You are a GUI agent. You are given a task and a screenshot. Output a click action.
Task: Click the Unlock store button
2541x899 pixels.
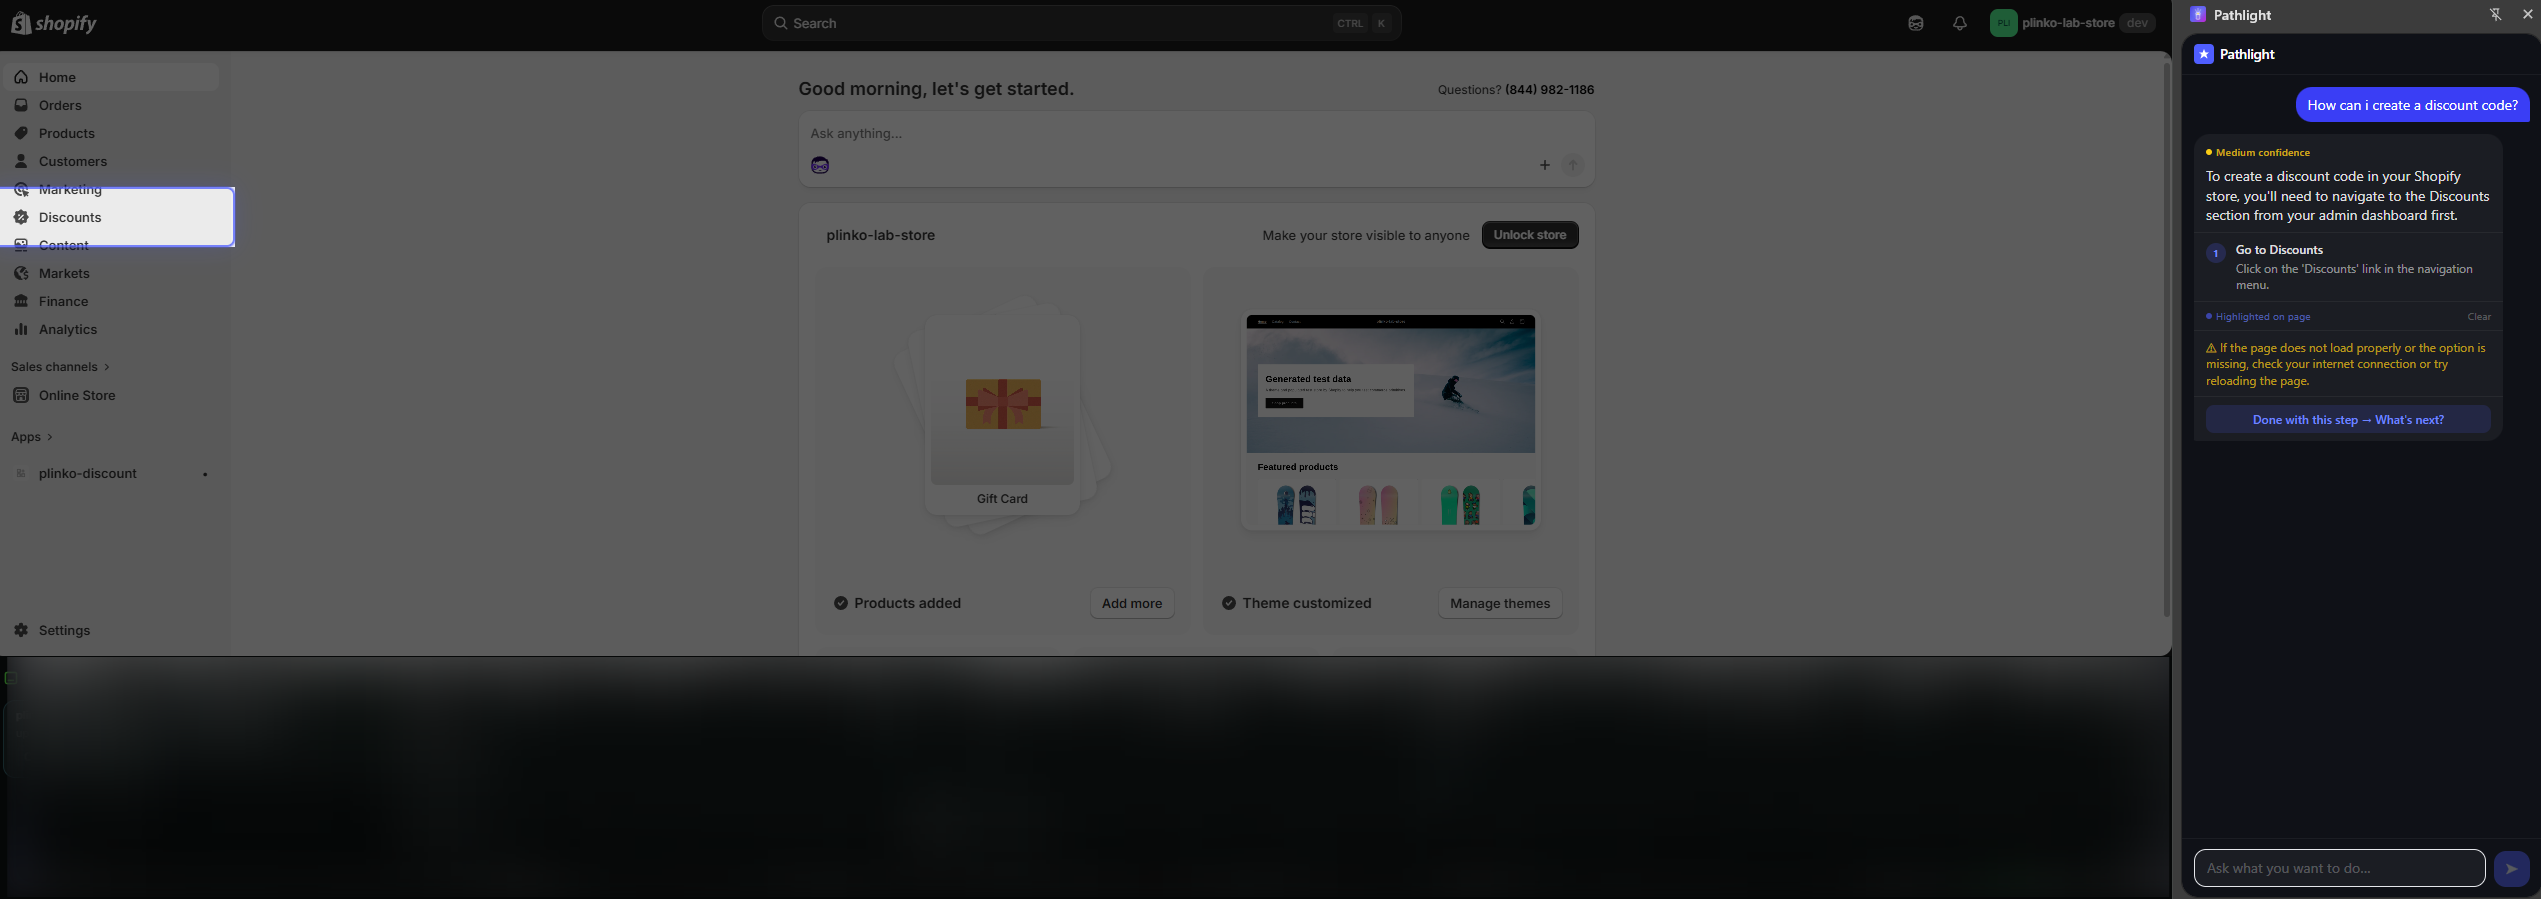pyautogui.click(x=1530, y=235)
